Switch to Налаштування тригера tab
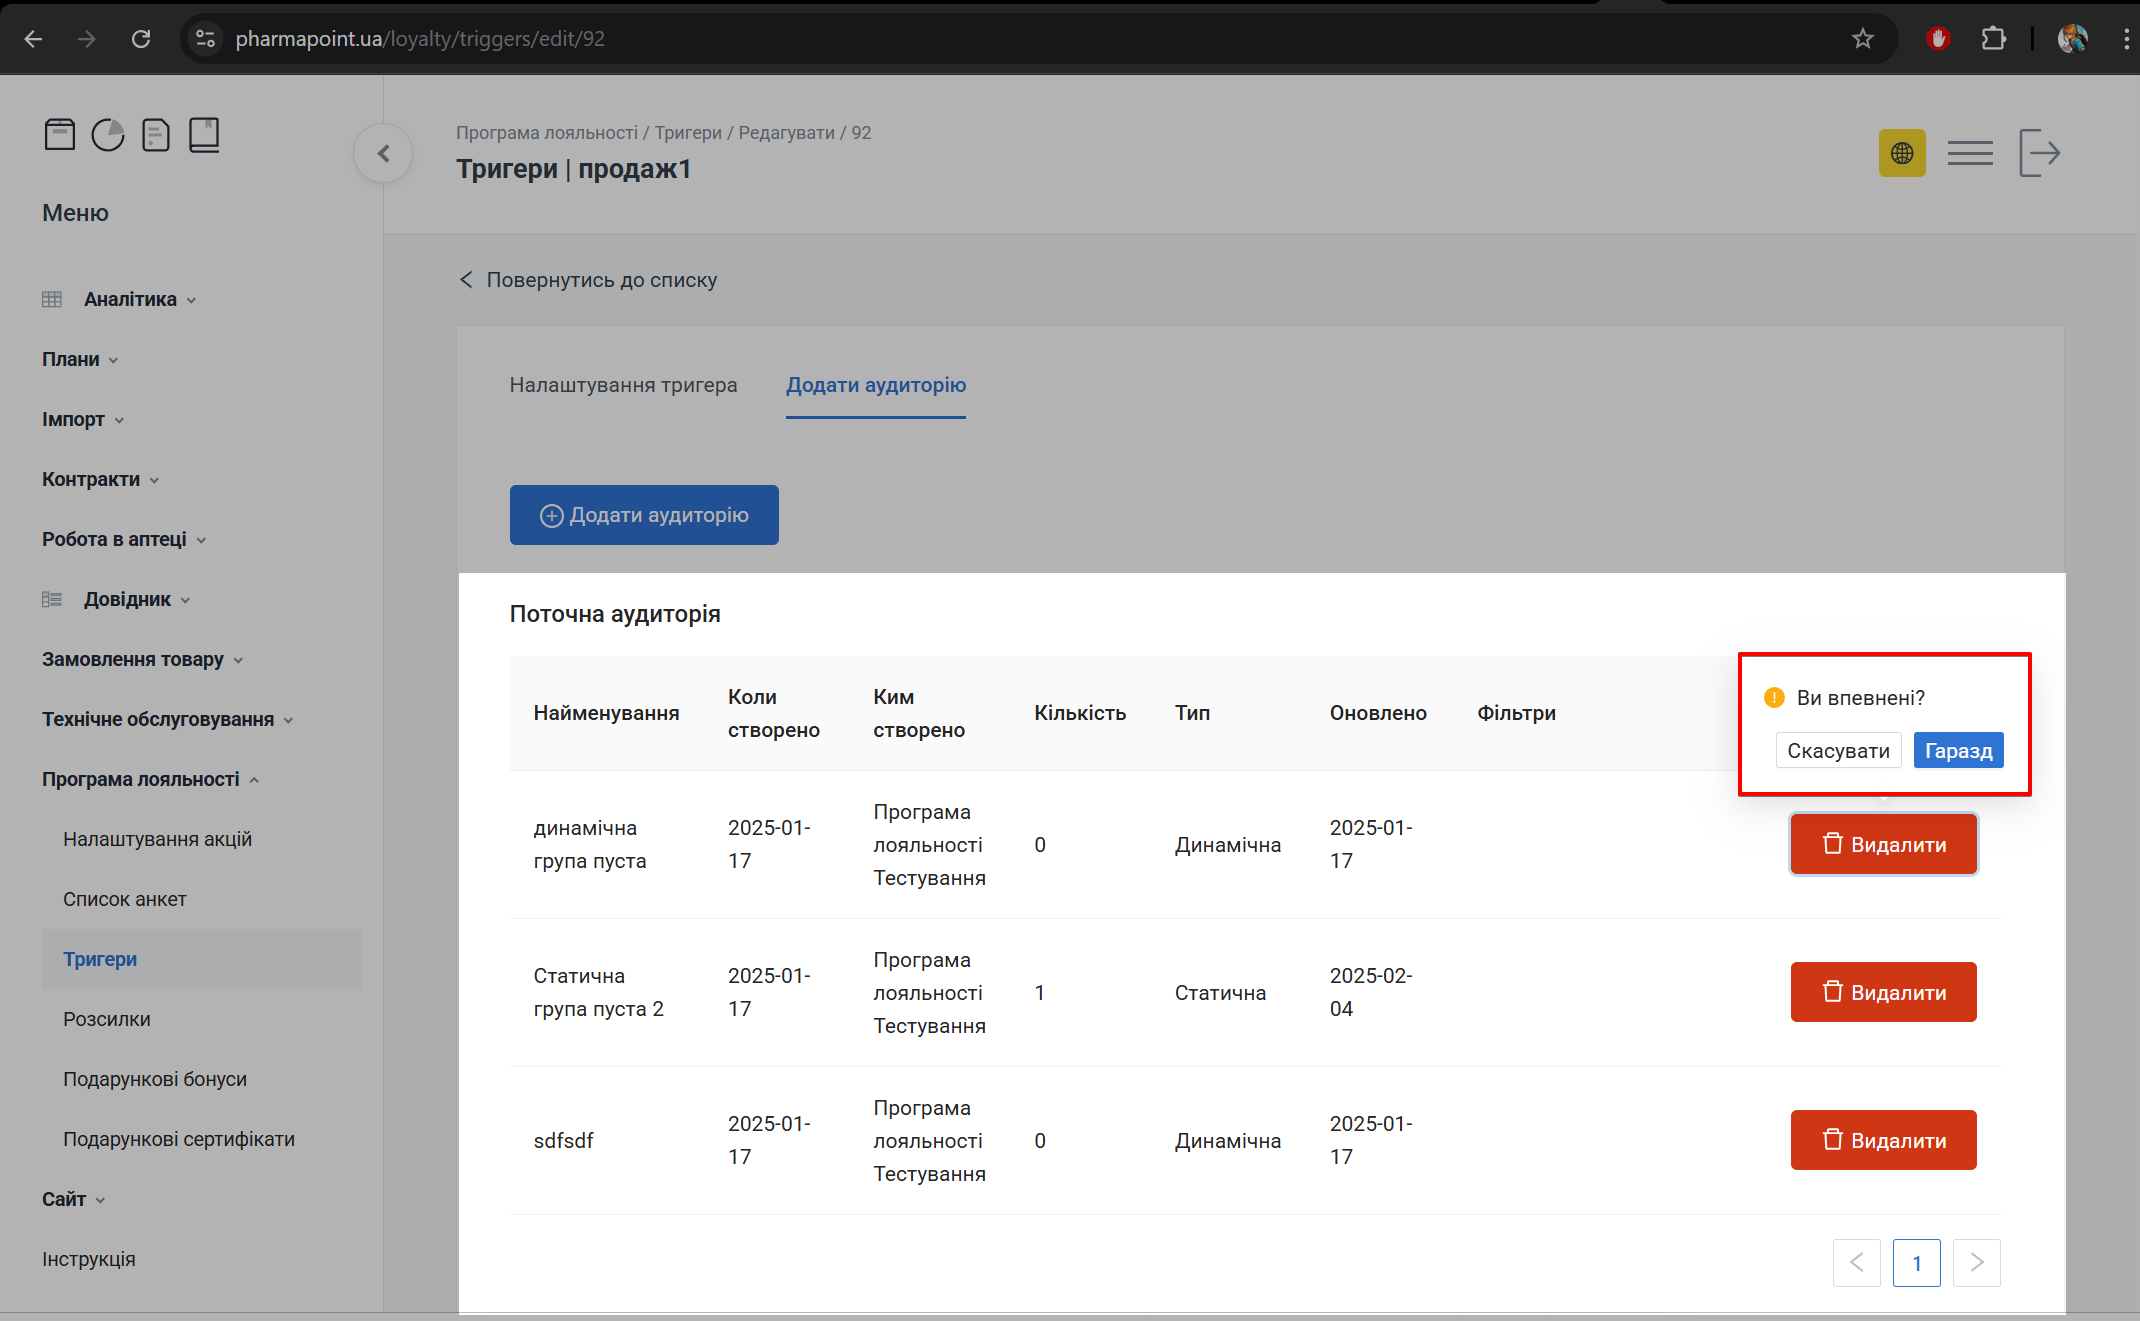Screen dimensions: 2140x1321 (623, 385)
